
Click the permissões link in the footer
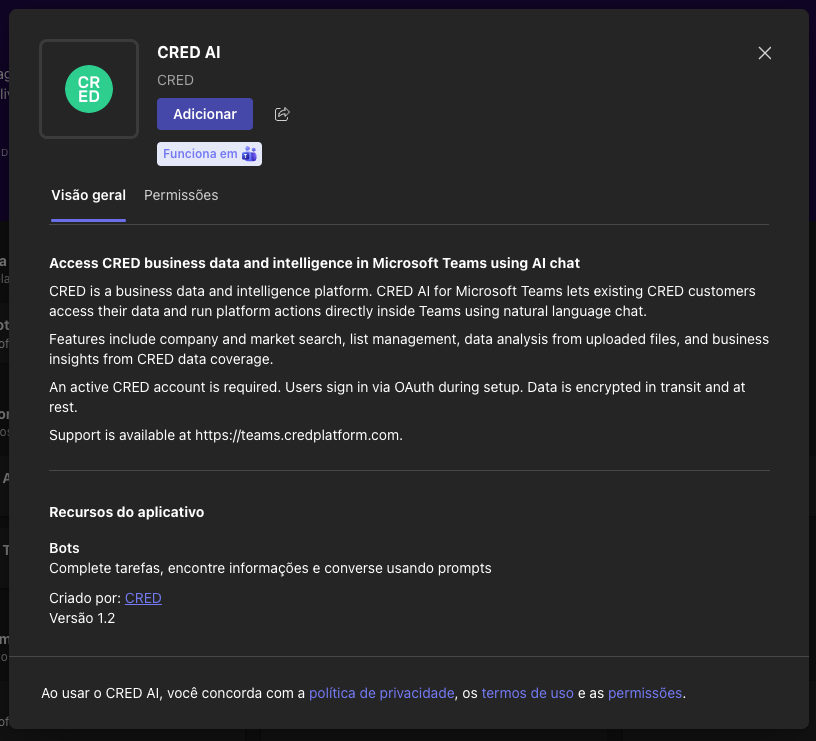[645, 692]
